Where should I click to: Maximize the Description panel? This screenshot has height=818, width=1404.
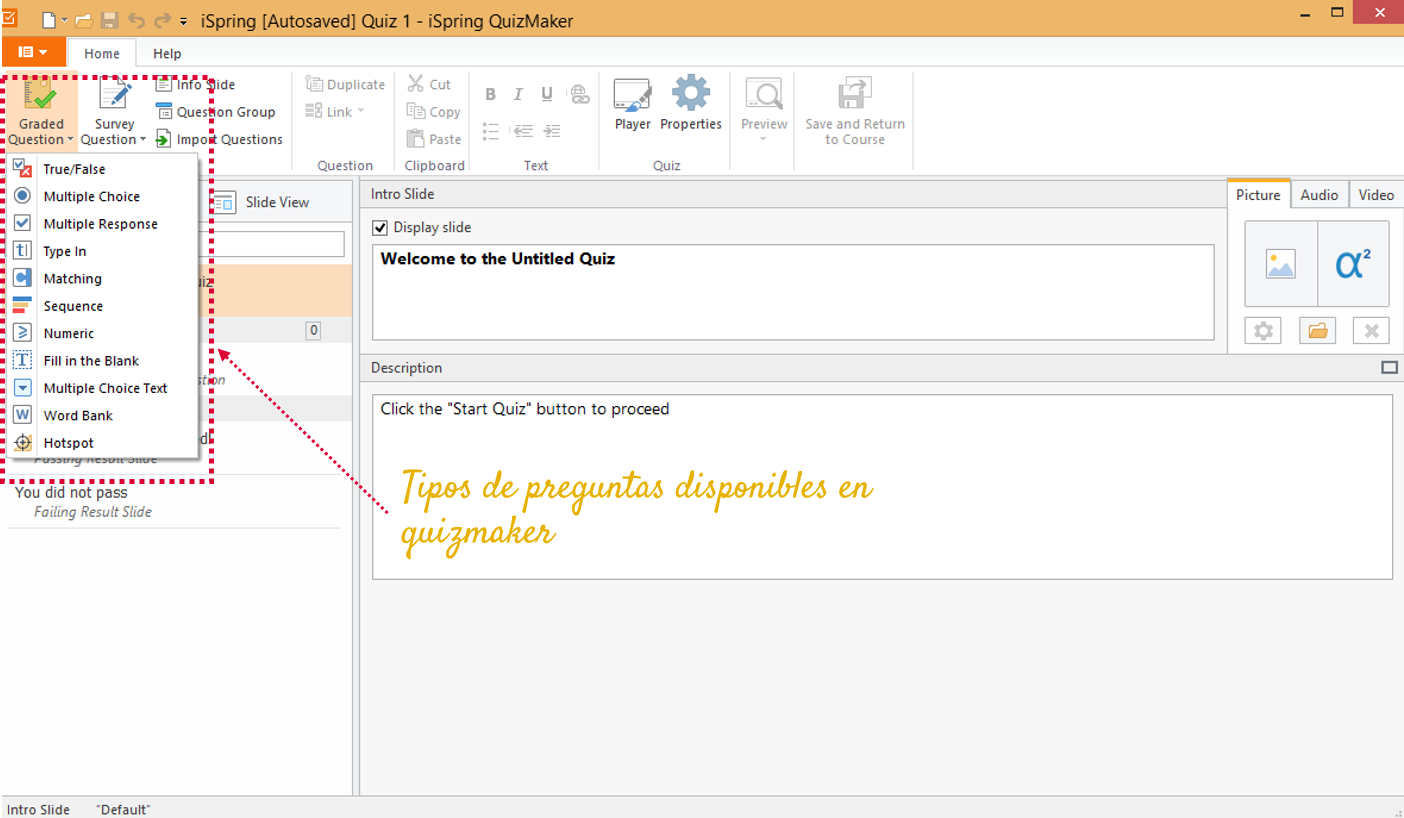point(1389,368)
